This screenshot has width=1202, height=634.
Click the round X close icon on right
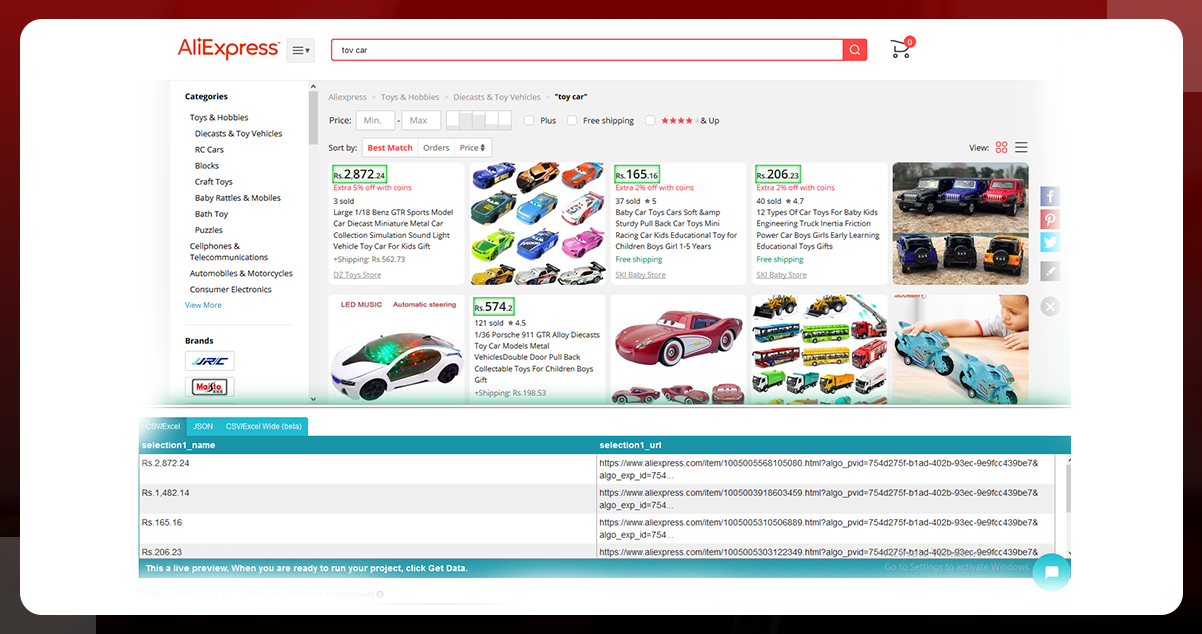[x=1050, y=307]
